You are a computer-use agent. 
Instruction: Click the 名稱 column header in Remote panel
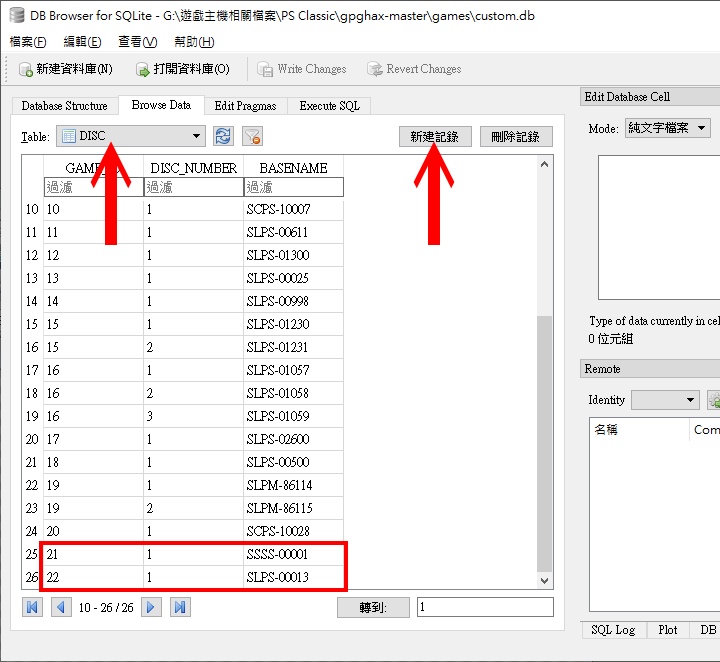tap(639, 430)
